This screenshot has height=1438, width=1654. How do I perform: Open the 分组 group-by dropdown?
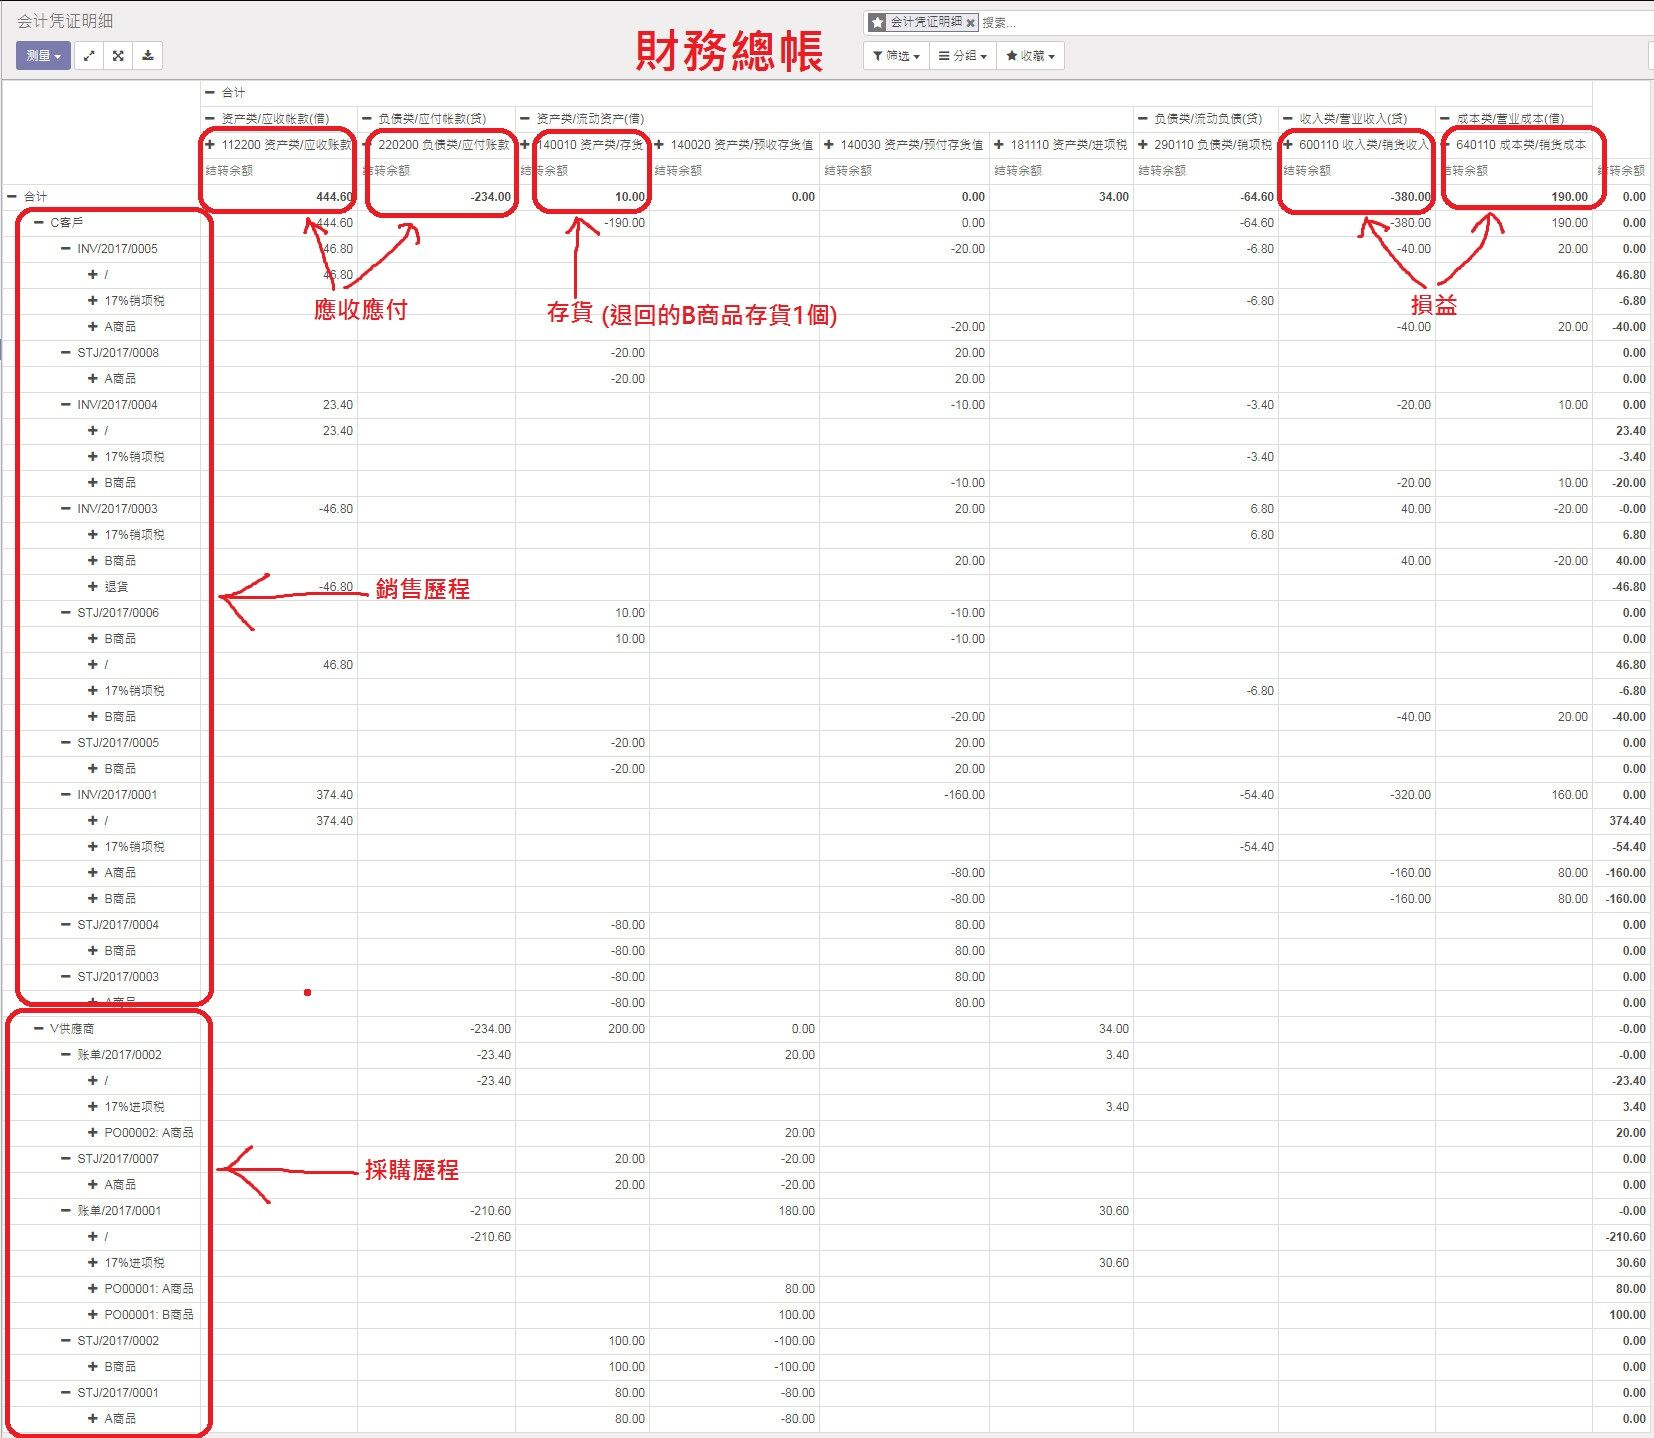(962, 56)
